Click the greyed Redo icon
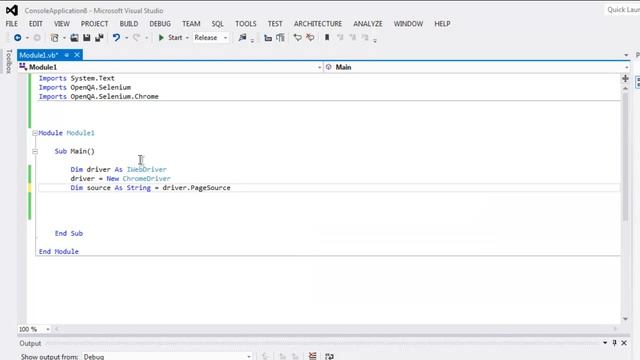640x360 pixels. [137, 38]
